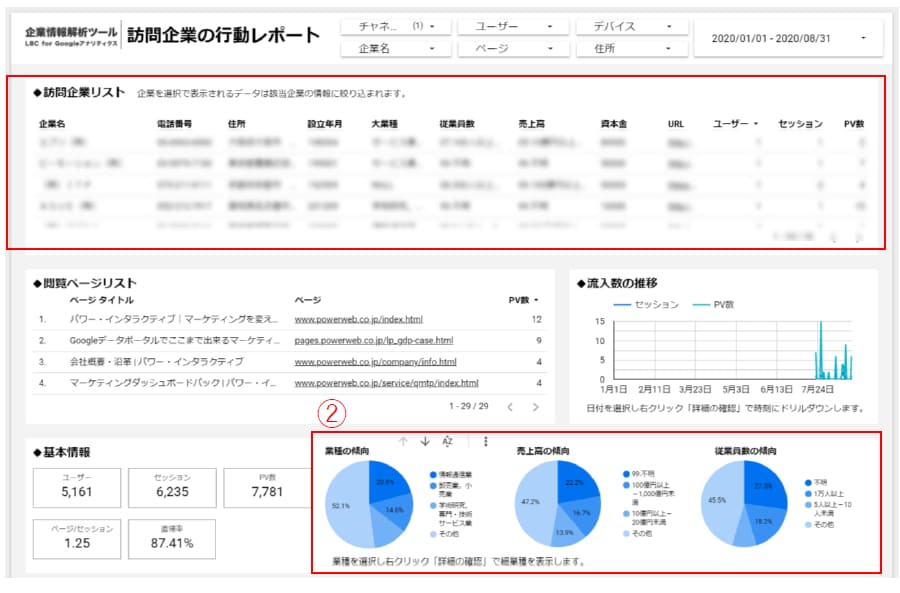This screenshot has height=593, width=900.
Task: Click the 企業情報解析ツール logo
Action: point(71,36)
